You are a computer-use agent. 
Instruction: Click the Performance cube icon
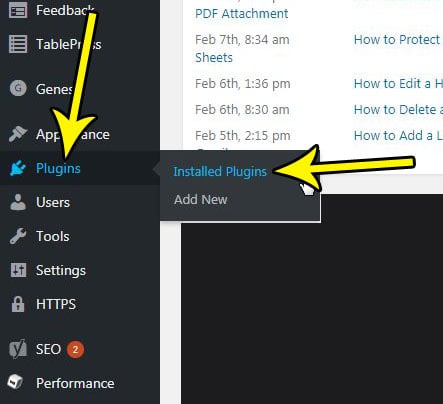(15, 383)
